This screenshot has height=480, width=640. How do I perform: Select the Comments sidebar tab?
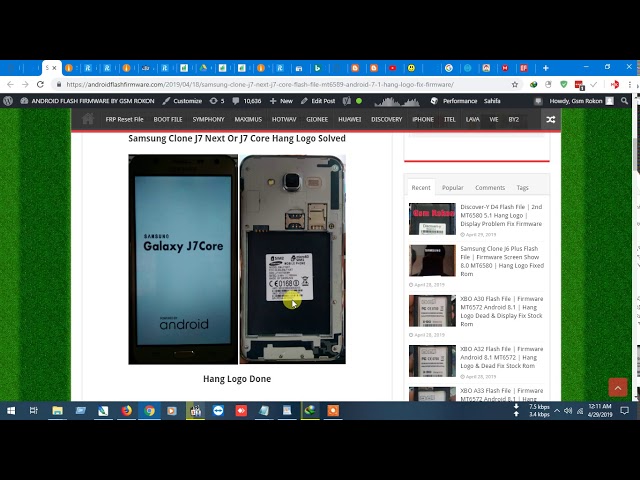(x=490, y=187)
